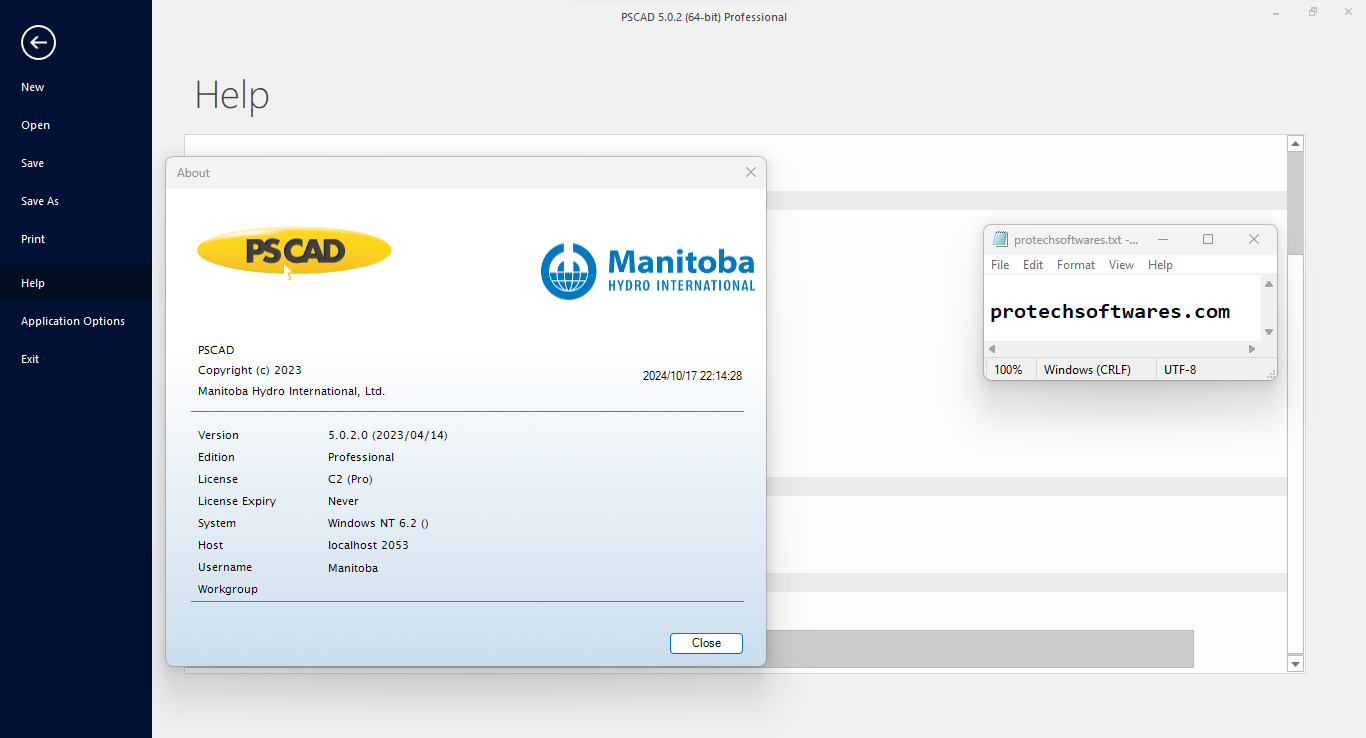
Task: Select Print in the sidebar
Action: coord(33,239)
